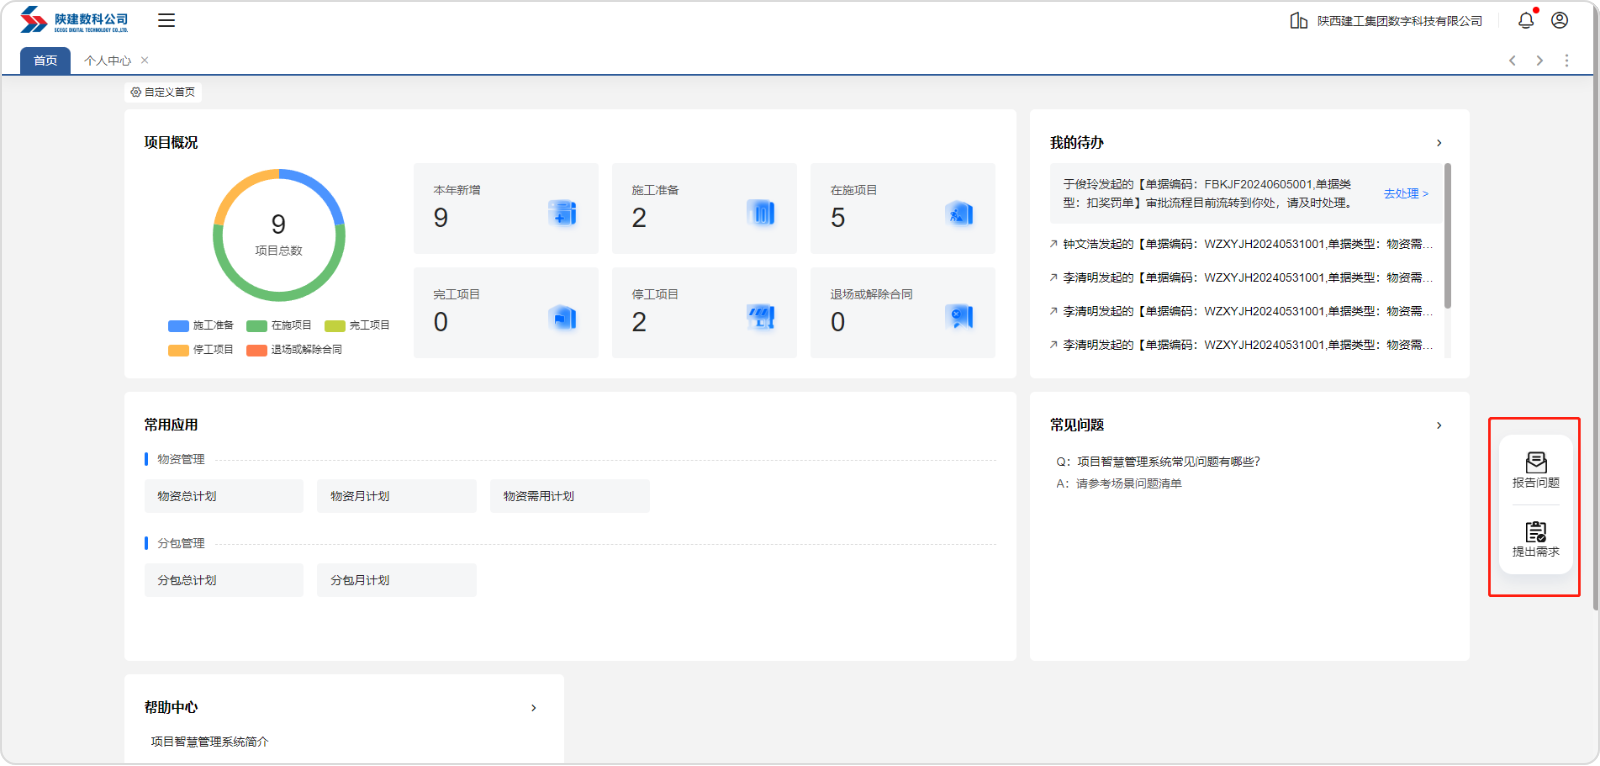Click the company building icon in header
The width and height of the screenshot is (1600, 766).
[x=1298, y=21]
